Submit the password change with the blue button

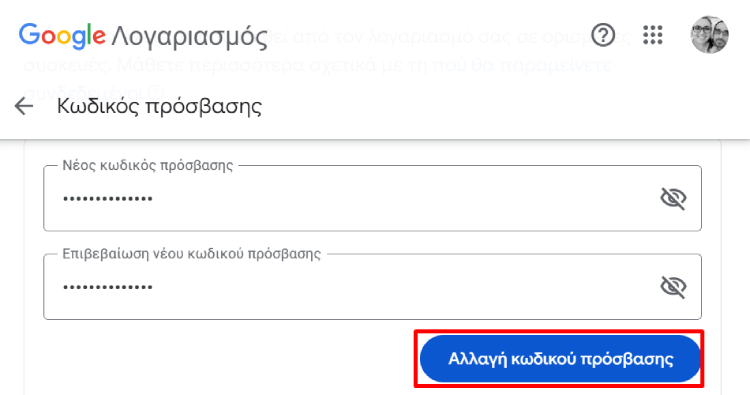(x=560, y=359)
